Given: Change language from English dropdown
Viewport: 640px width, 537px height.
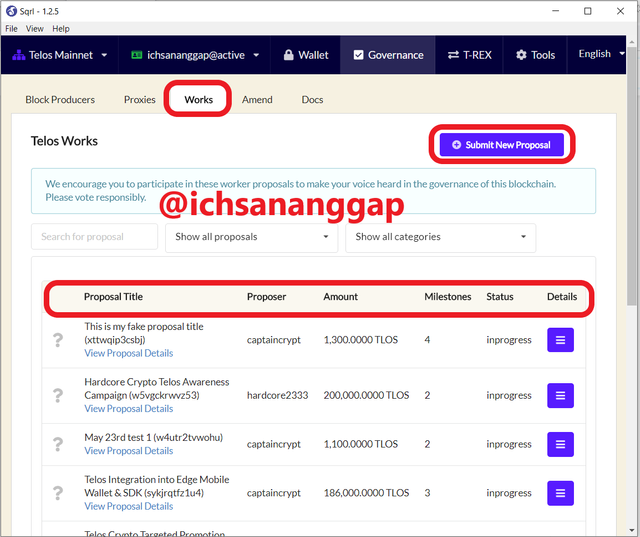Looking at the screenshot, I should (600, 54).
